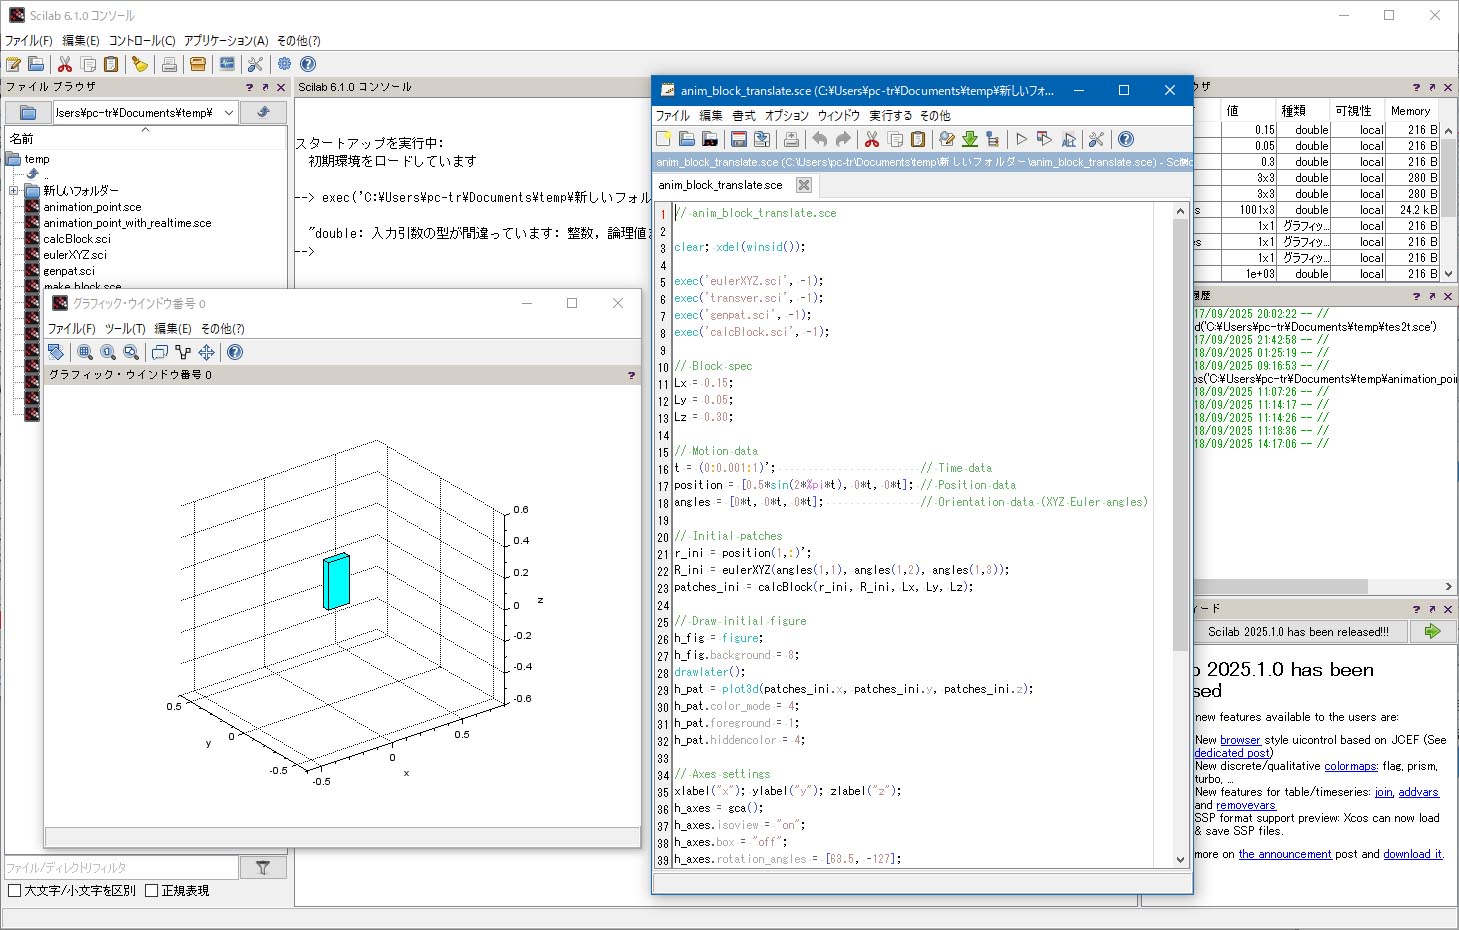Viewport: 1459px width, 930px height.
Task: Click the removevars link
Action: click(1246, 805)
